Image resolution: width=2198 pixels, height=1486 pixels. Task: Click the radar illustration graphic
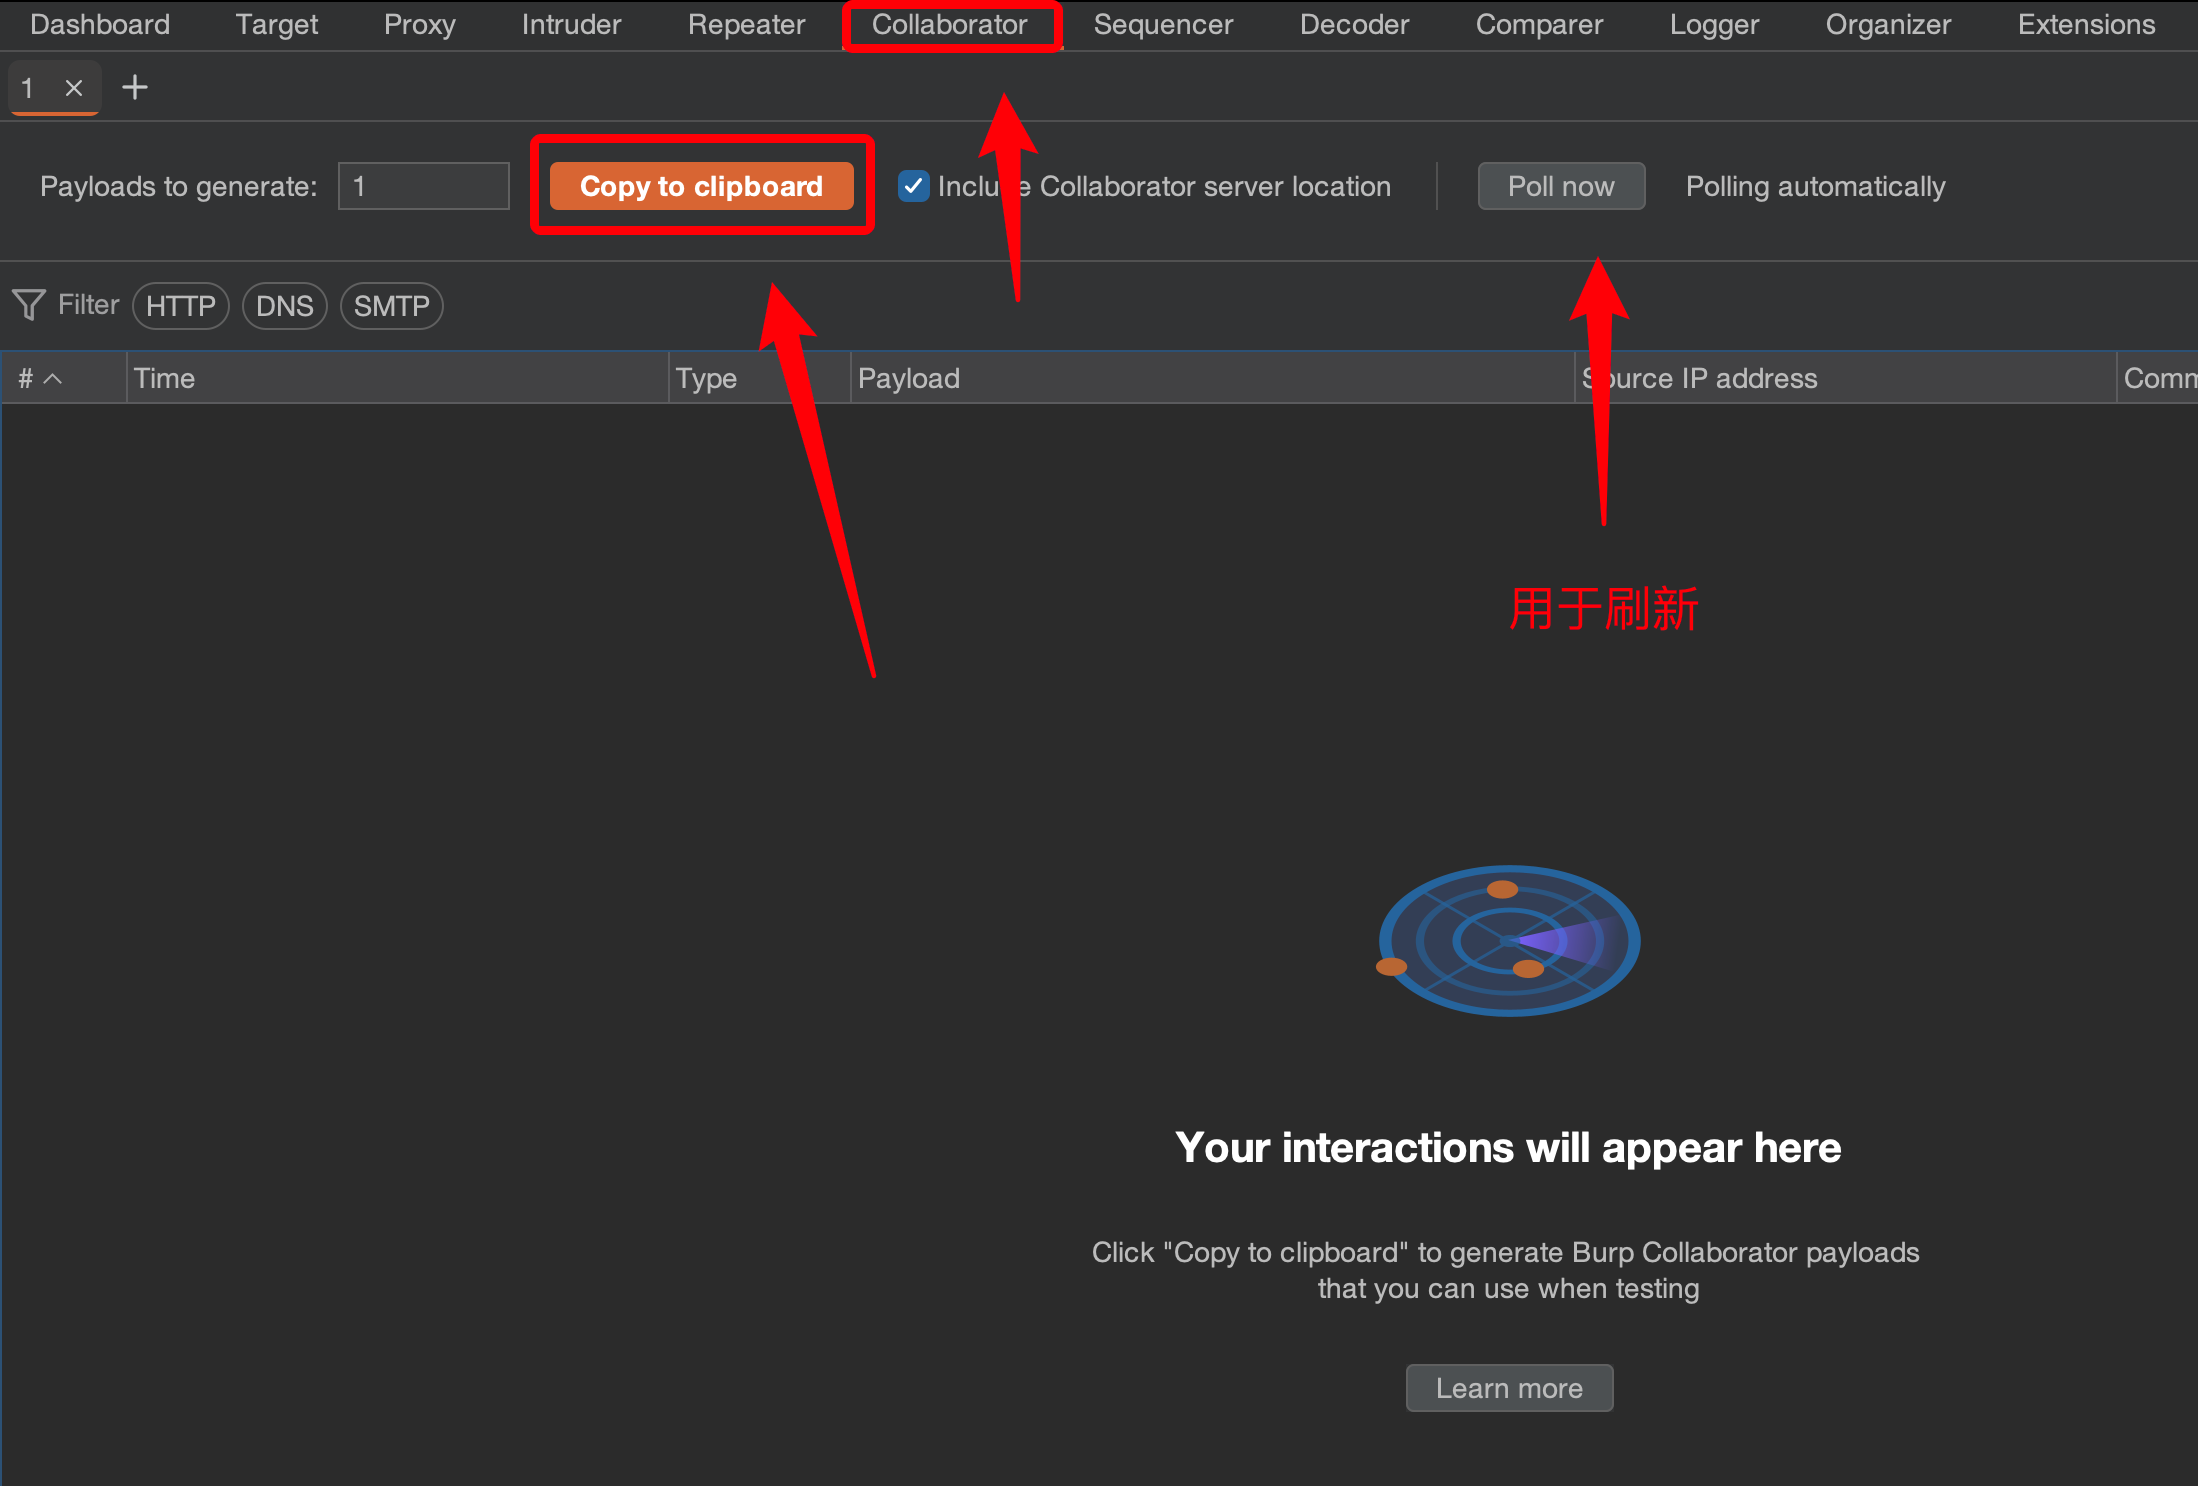pos(1508,940)
